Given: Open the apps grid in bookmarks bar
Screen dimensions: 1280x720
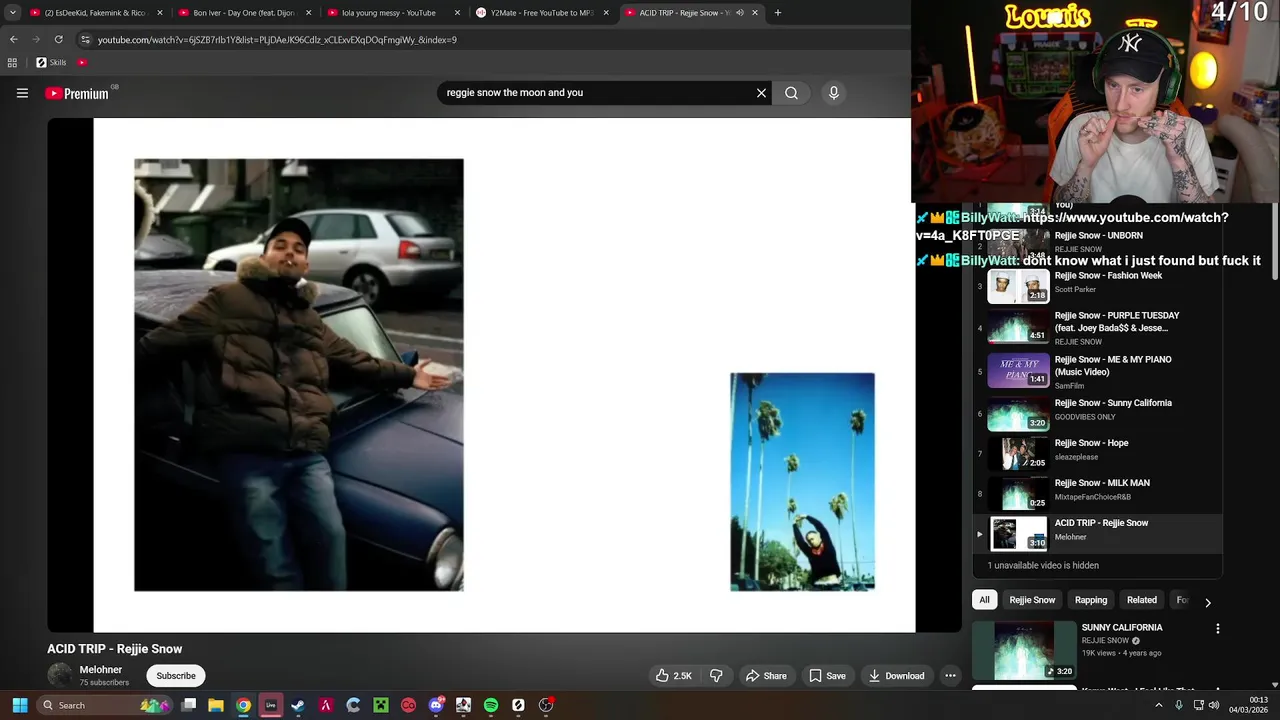Looking at the screenshot, I should pyautogui.click(x=12, y=62).
